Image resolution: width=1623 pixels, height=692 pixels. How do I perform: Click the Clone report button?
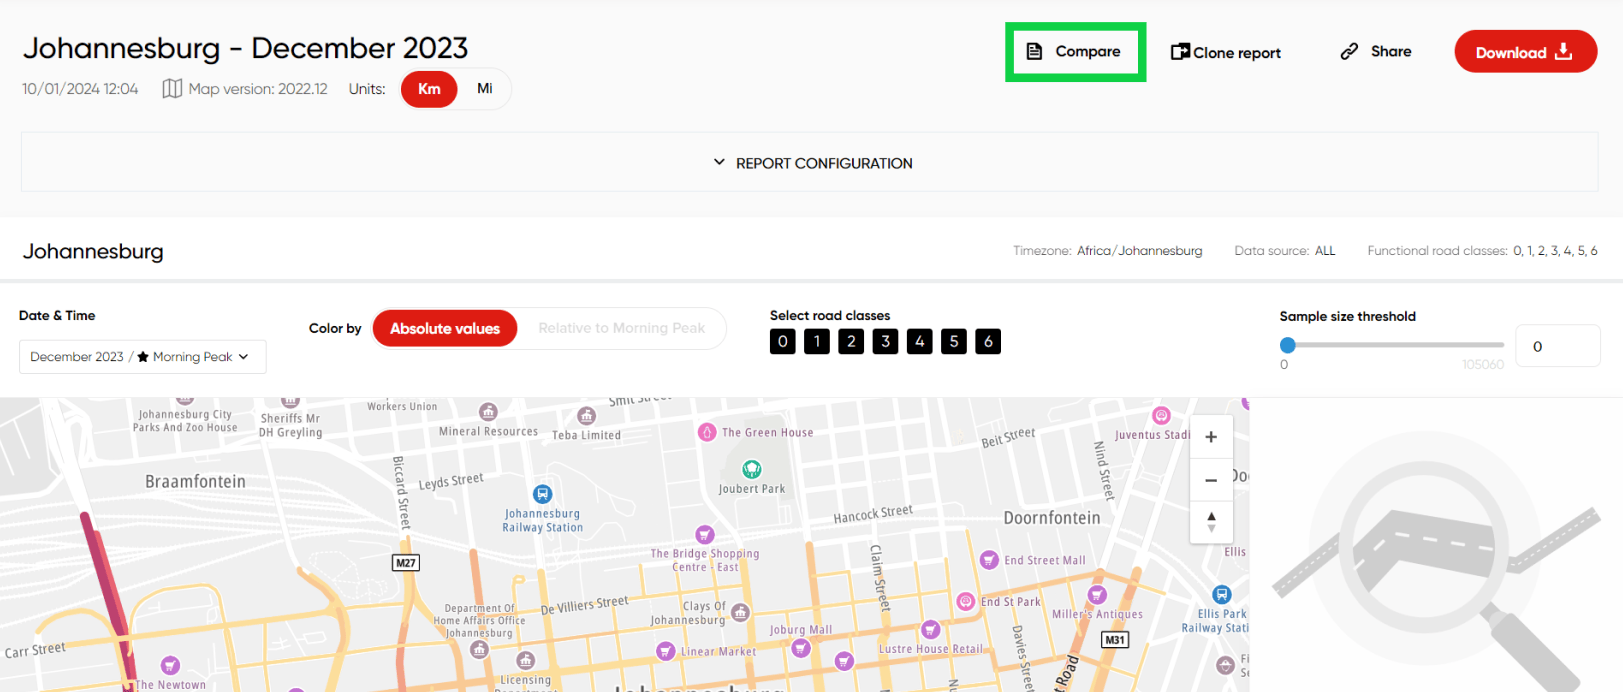click(x=1225, y=53)
